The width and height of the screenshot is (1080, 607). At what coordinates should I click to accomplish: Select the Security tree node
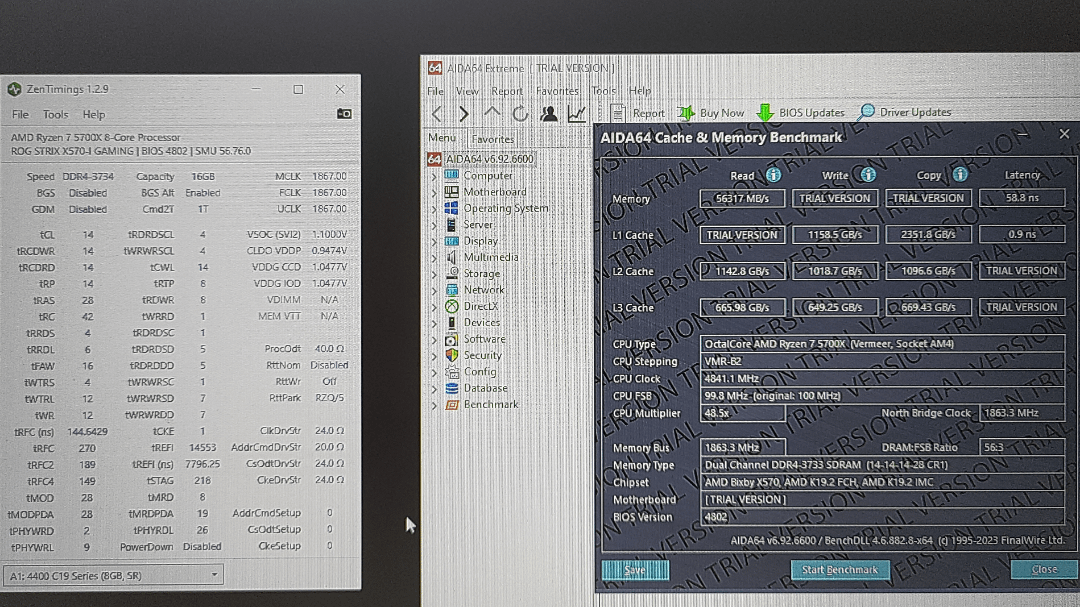[482, 356]
